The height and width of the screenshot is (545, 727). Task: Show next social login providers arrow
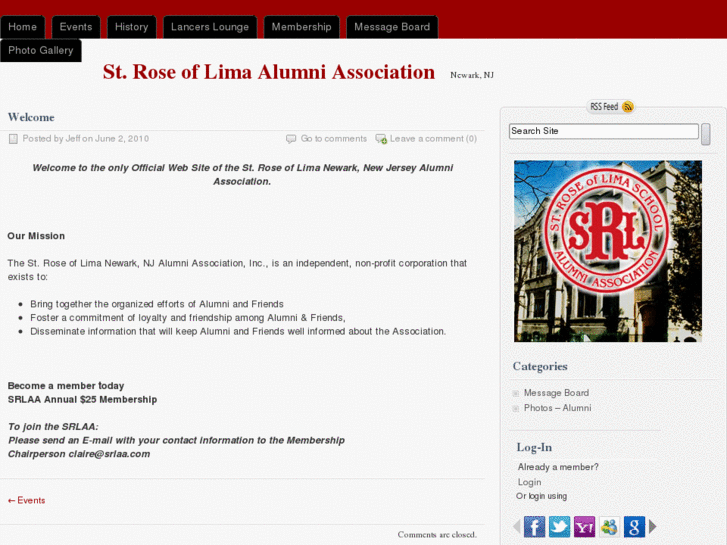pos(653,526)
